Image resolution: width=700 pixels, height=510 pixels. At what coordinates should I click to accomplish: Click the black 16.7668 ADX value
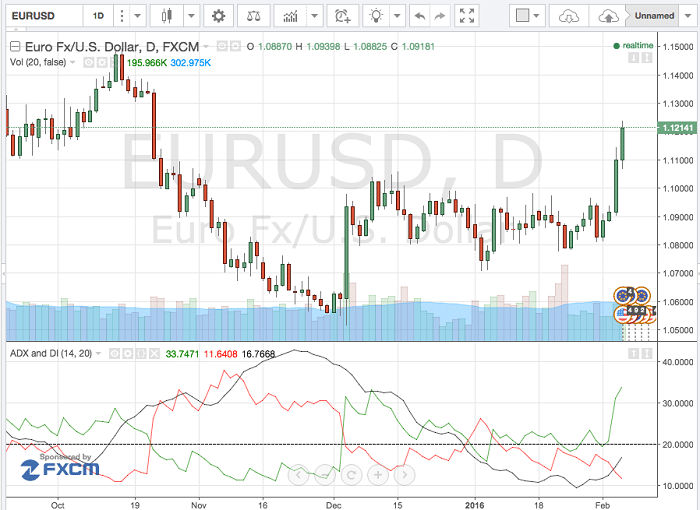[x=258, y=354]
